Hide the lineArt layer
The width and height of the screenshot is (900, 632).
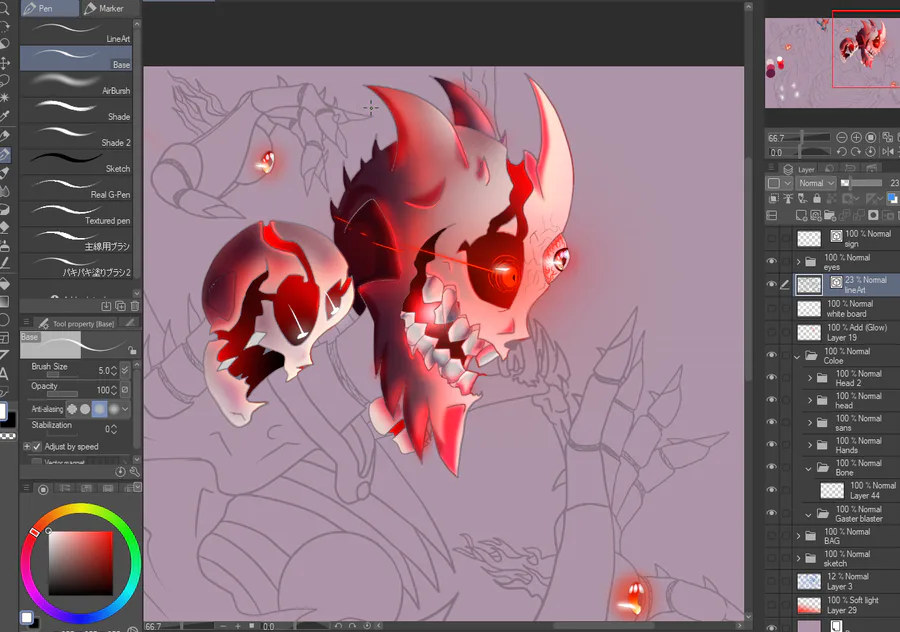(771, 284)
